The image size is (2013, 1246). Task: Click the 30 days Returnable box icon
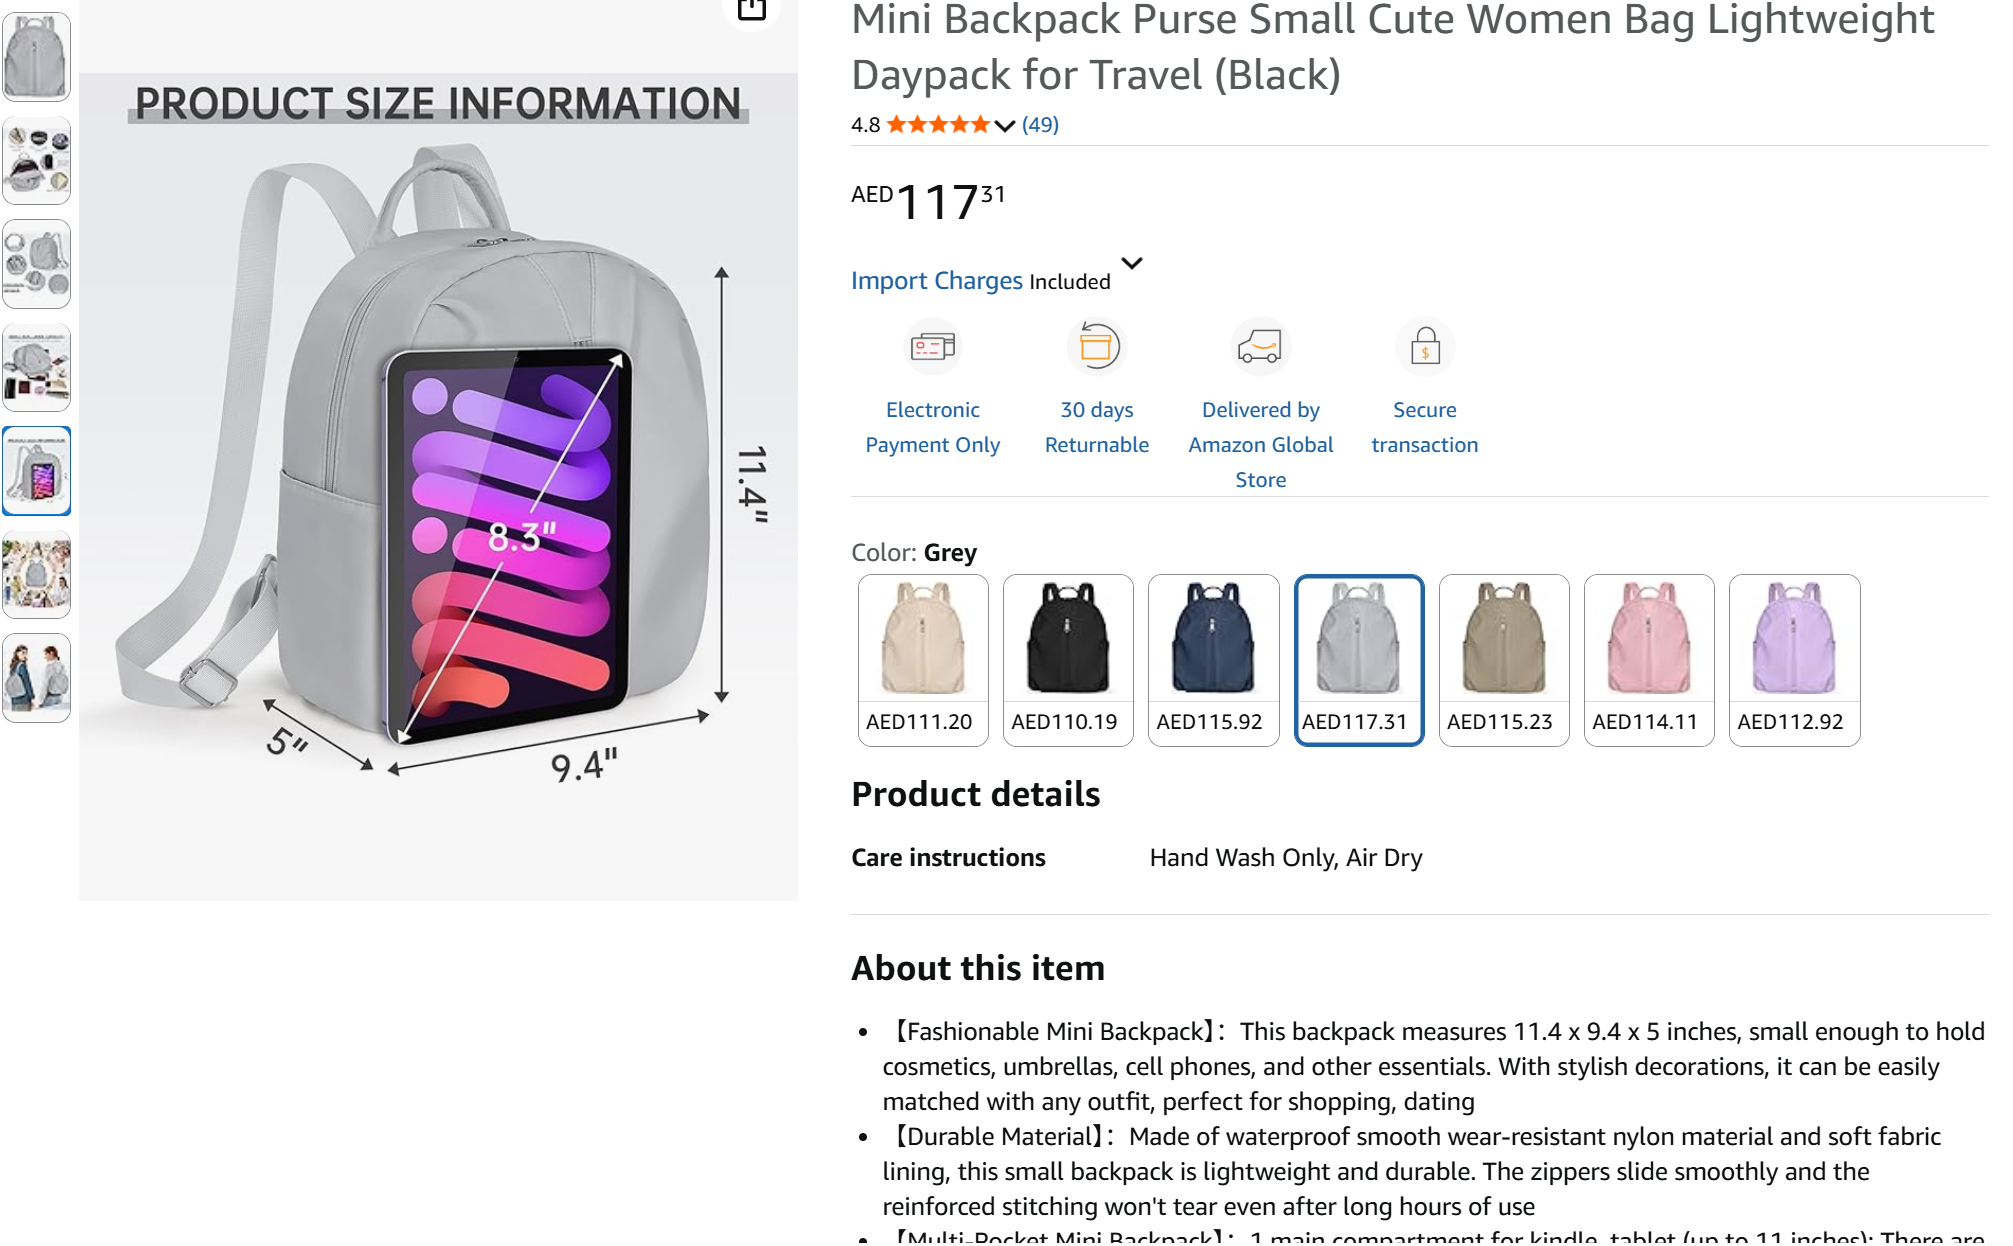click(1096, 347)
